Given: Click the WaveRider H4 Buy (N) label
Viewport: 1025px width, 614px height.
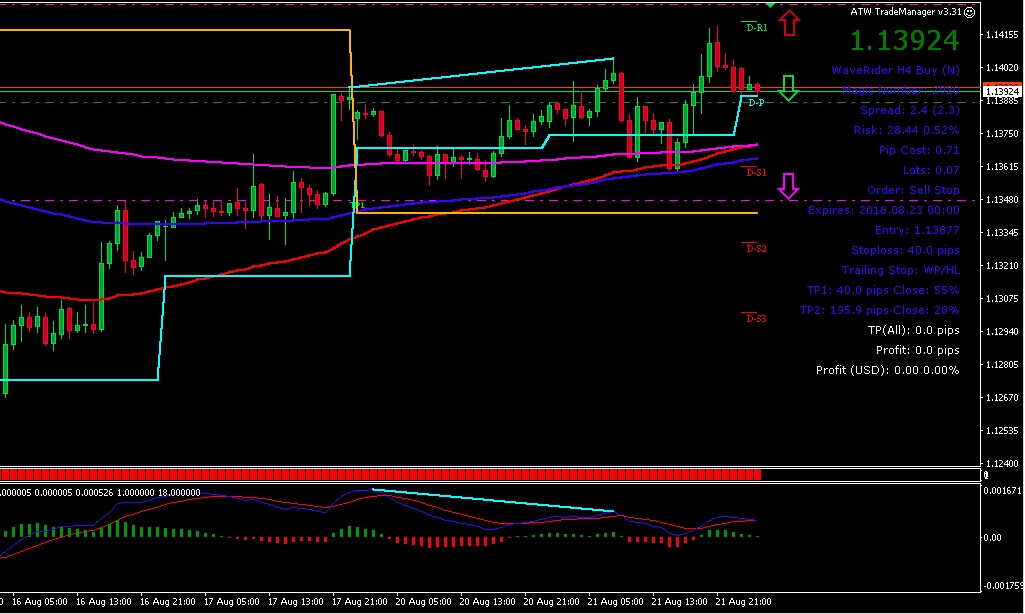Looking at the screenshot, I should pos(896,70).
